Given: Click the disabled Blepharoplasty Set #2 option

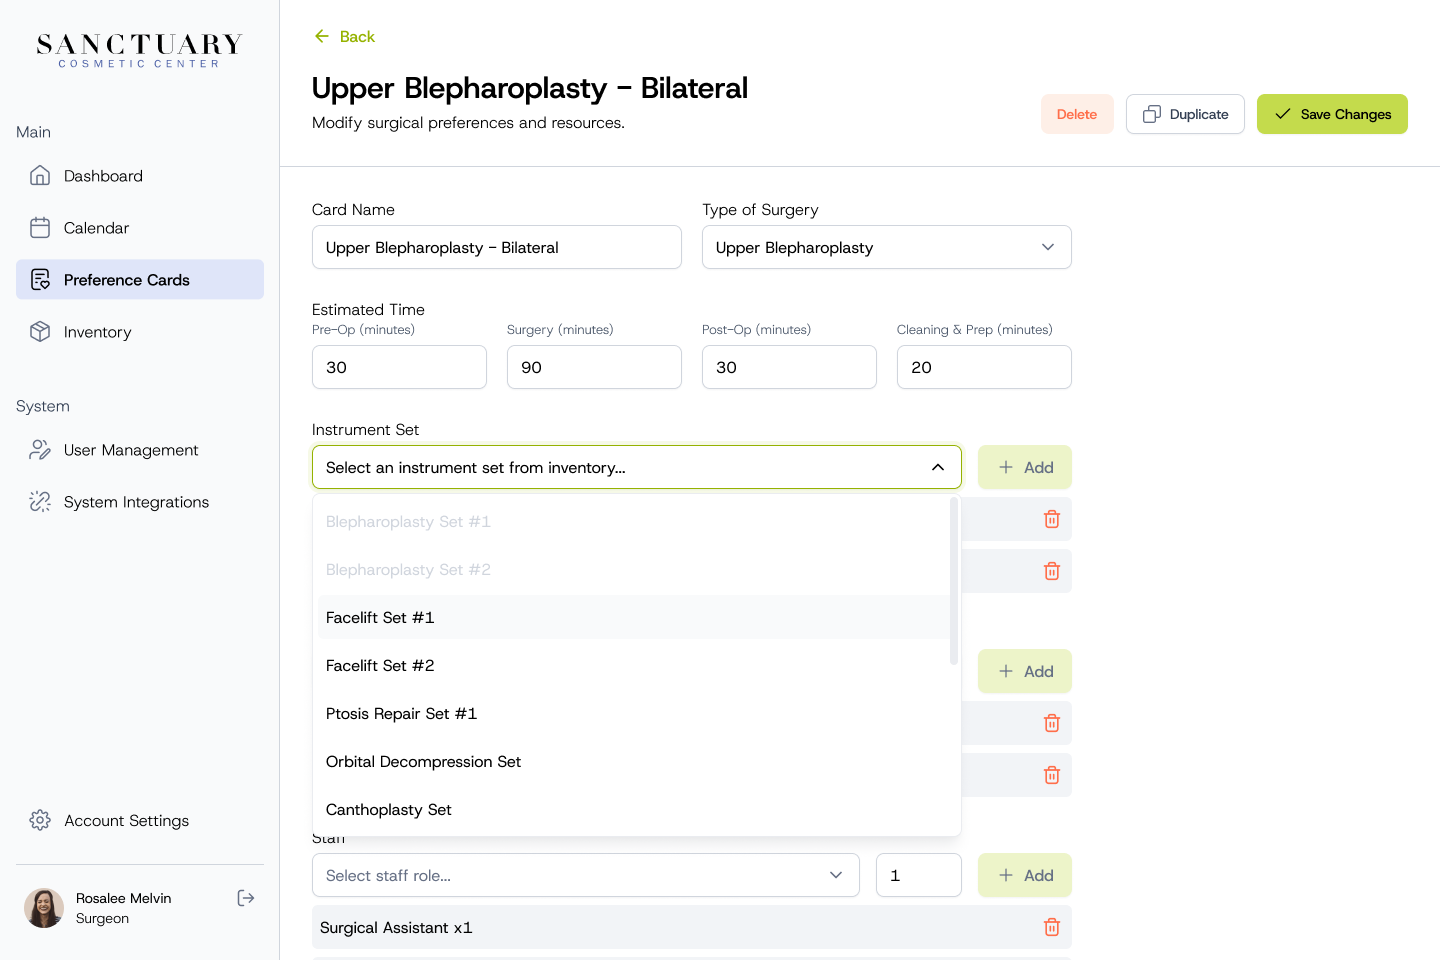Looking at the screenshot, I should [x=634, y=570].
